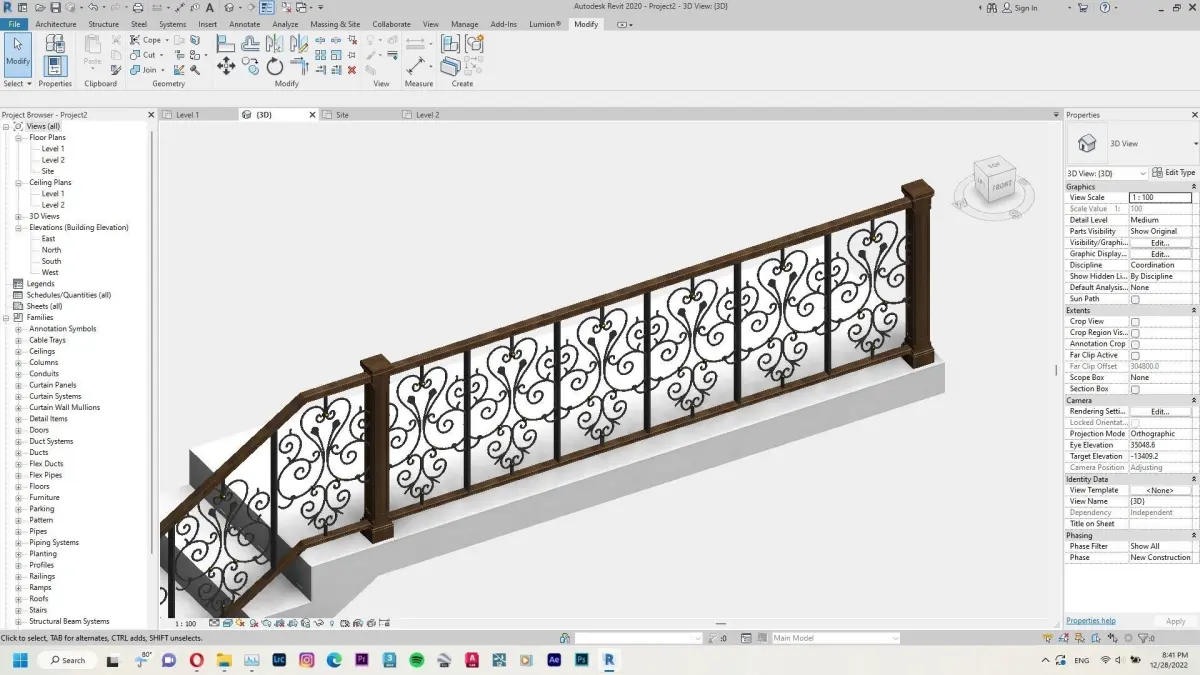The width and height of the screenshot is (1200, 675).
Task: Toggle the Properties palette icon
Action: pos(55,66)
